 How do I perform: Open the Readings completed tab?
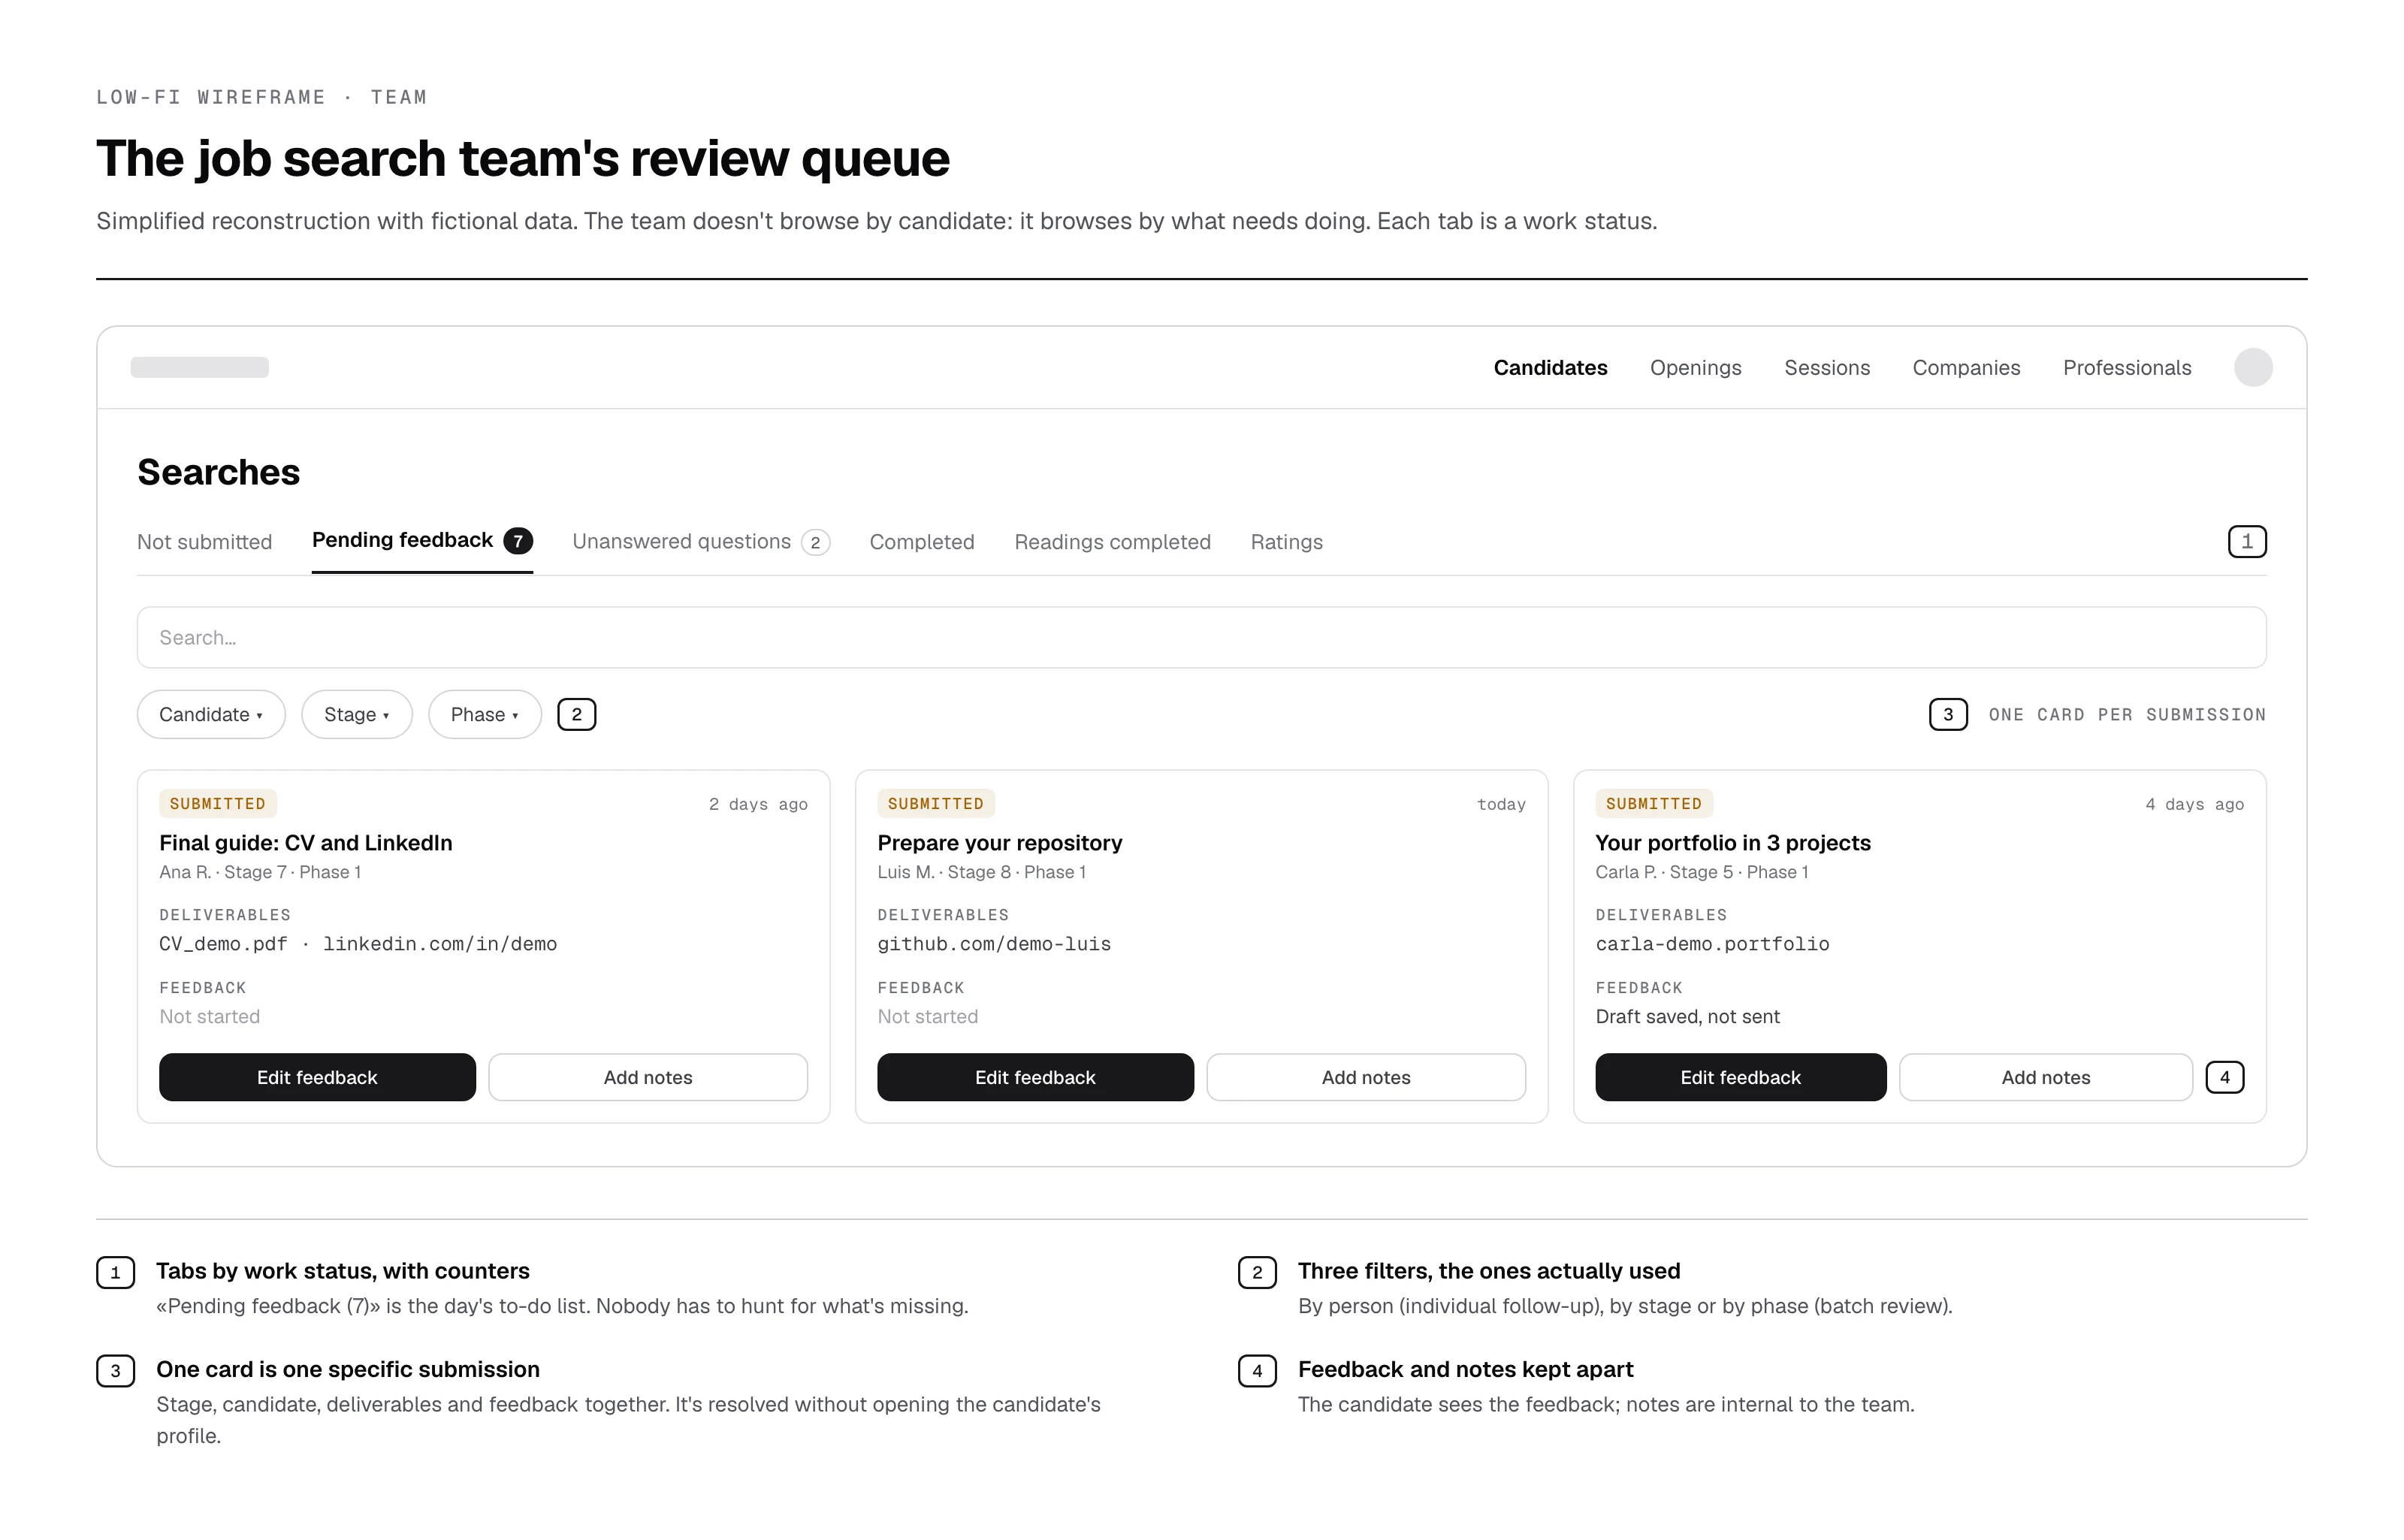point(1112,541)
